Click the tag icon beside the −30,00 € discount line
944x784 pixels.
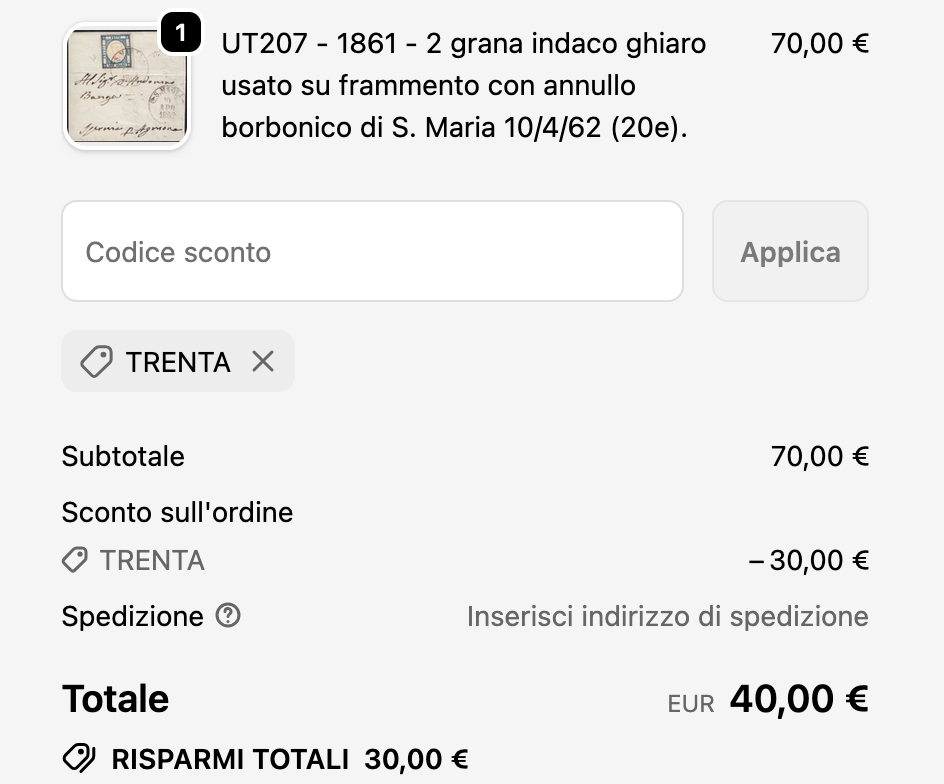tap(75, 561)
